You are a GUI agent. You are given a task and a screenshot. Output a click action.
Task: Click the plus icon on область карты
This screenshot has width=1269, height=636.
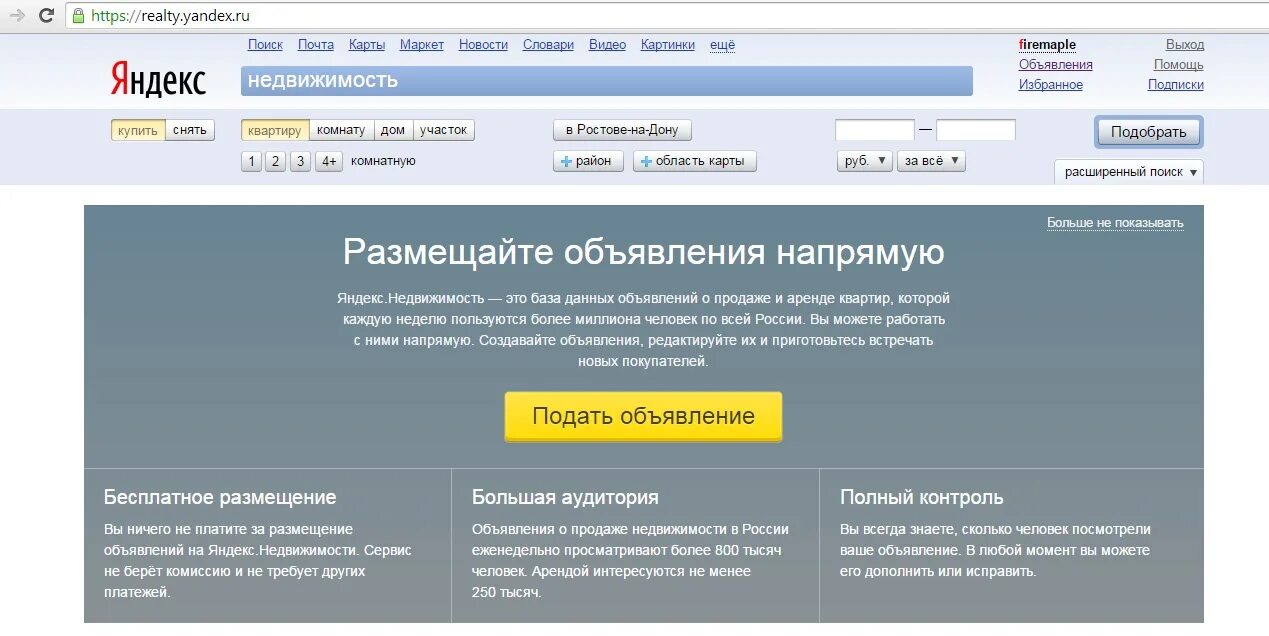pyautogui.click(x=646, y=161)
